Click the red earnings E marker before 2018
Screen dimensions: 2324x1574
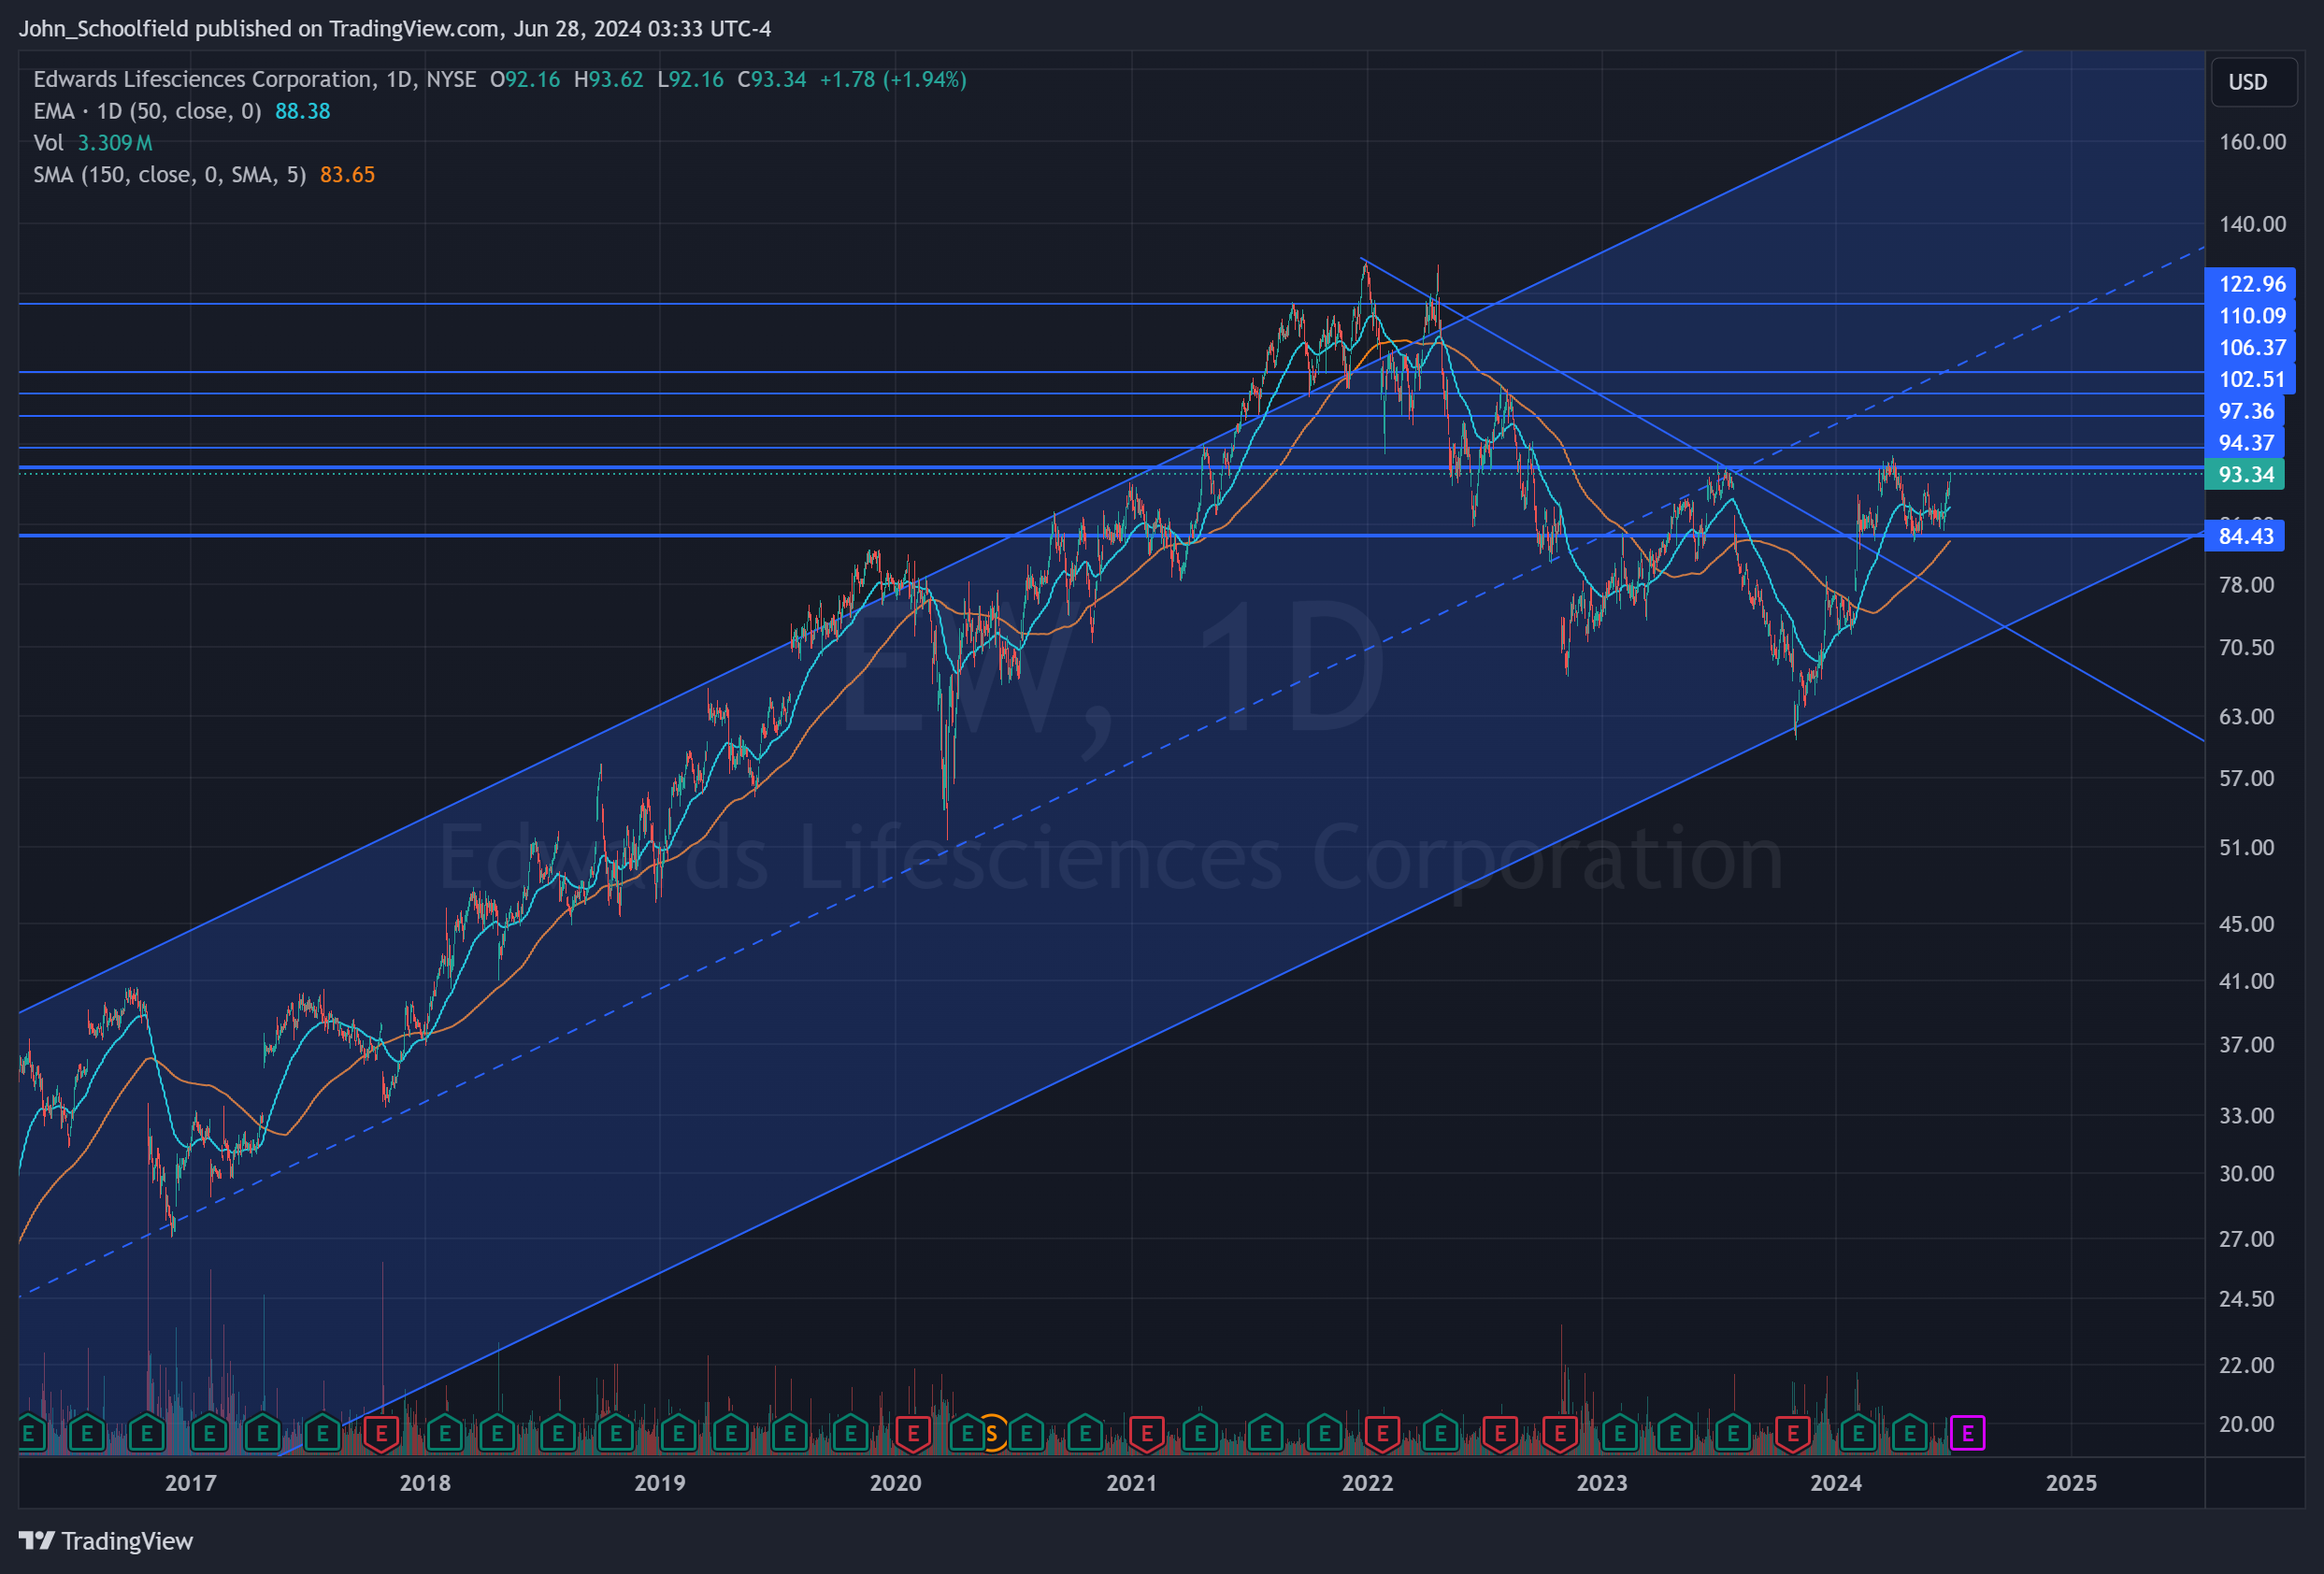click(381, 1434)
